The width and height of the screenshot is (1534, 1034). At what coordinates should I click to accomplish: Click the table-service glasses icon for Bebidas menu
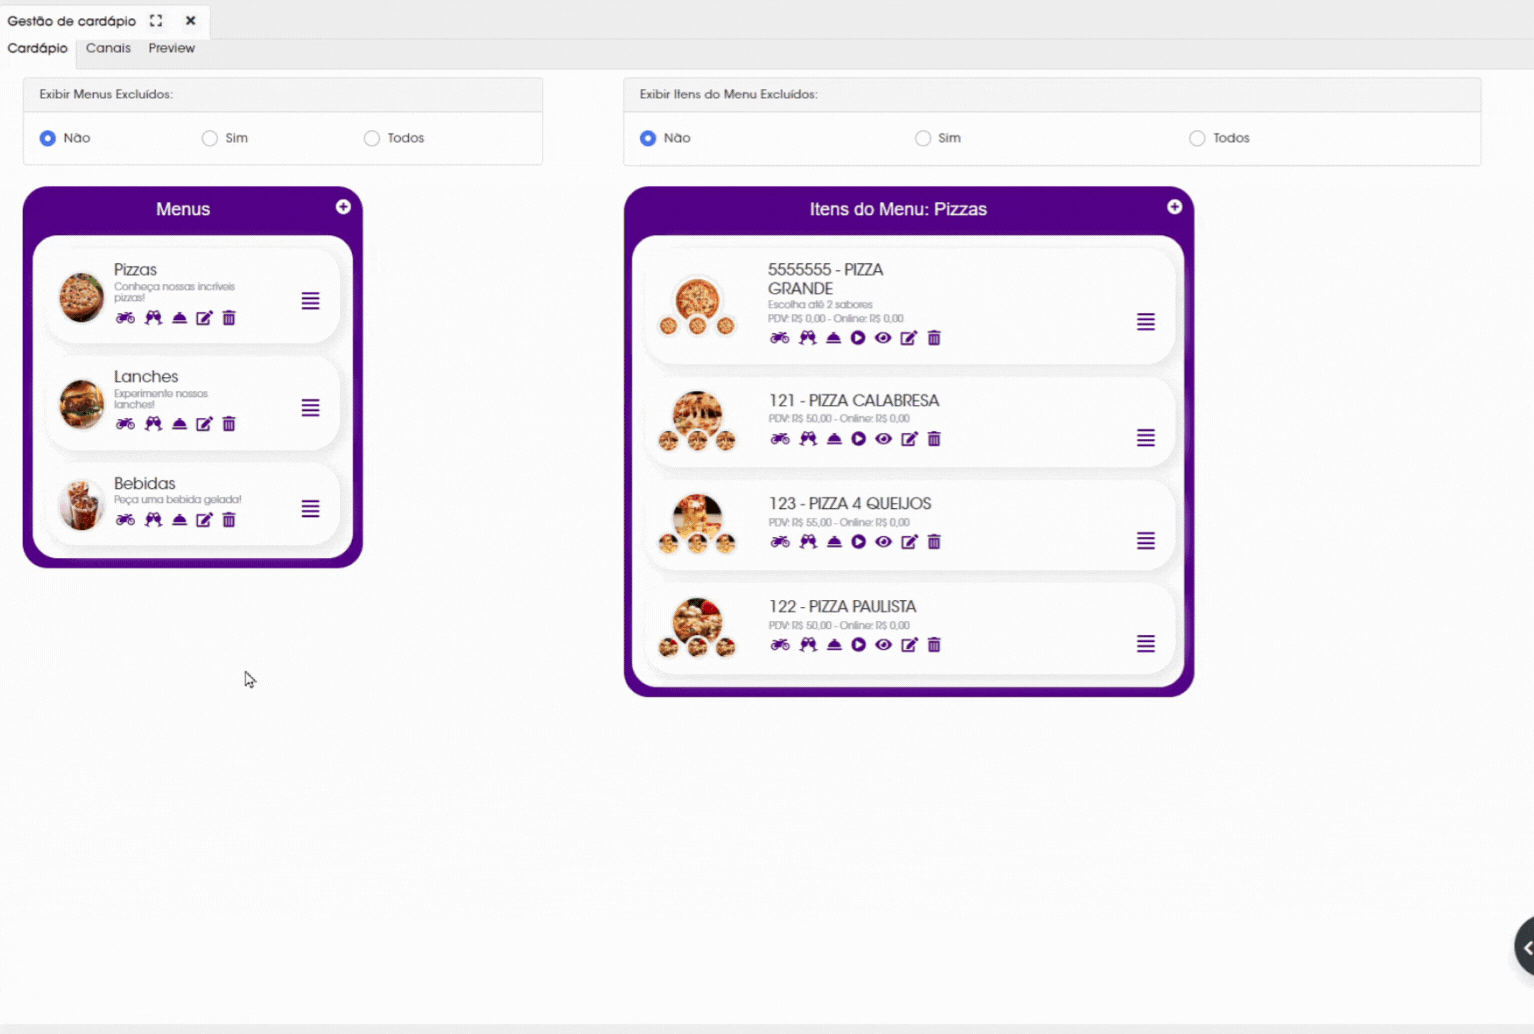(x=153, y=520)
